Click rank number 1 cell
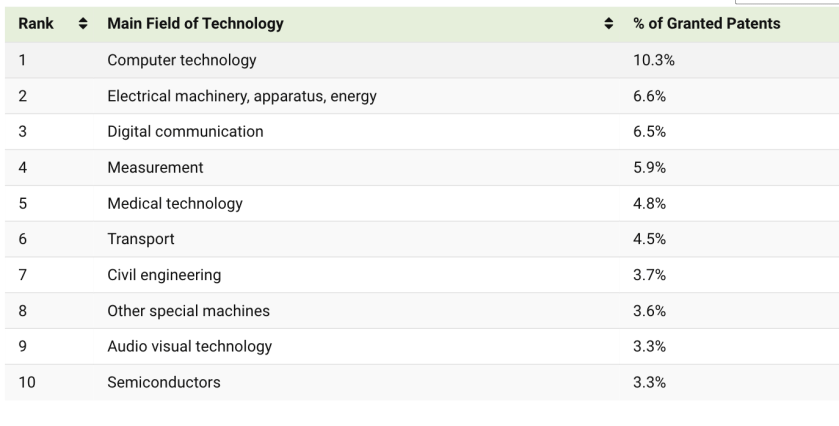This screenshot has height=426, width=839. (x=22, y=60)
